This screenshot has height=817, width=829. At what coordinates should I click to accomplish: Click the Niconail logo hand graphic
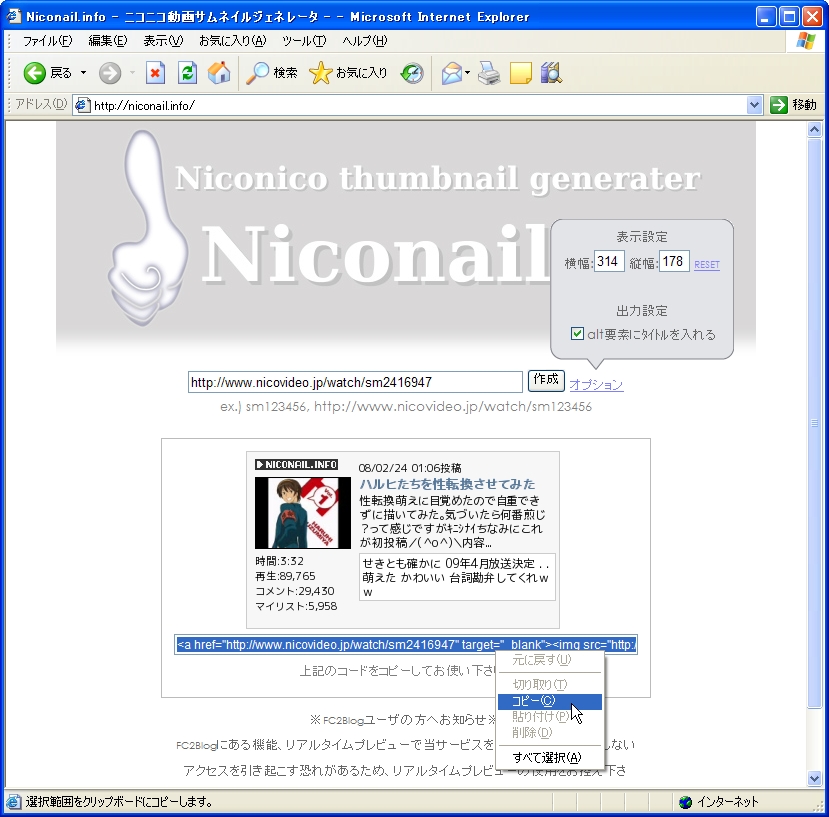[x=148, y=228]
